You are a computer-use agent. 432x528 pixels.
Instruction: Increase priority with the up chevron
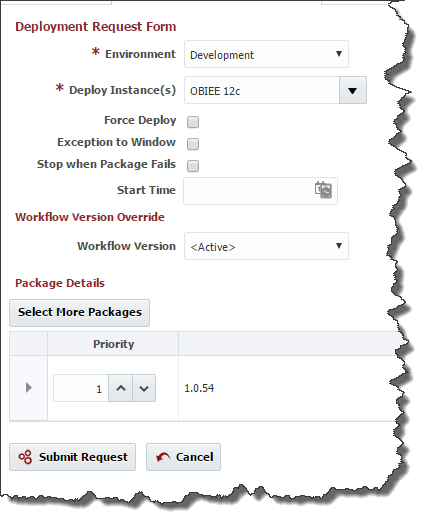tap(121, 388)
